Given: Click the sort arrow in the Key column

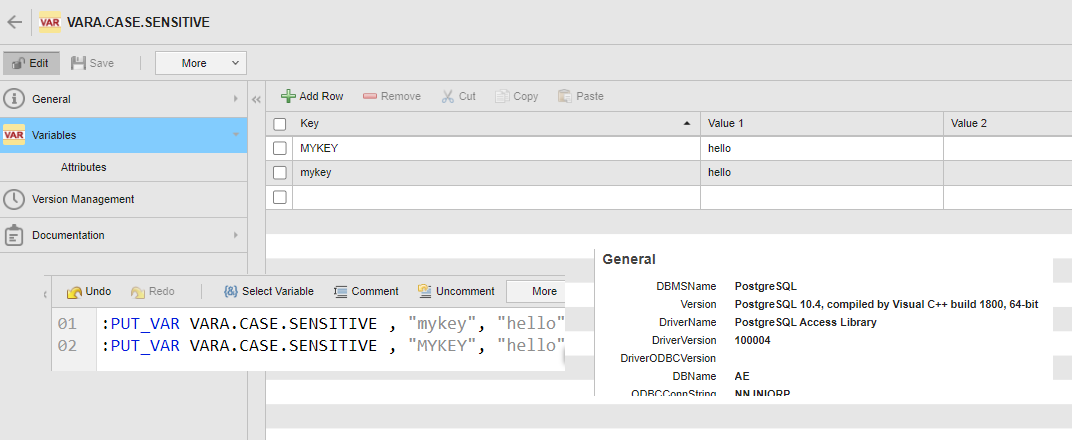Looking at the screenshot, I should (686, 124).
